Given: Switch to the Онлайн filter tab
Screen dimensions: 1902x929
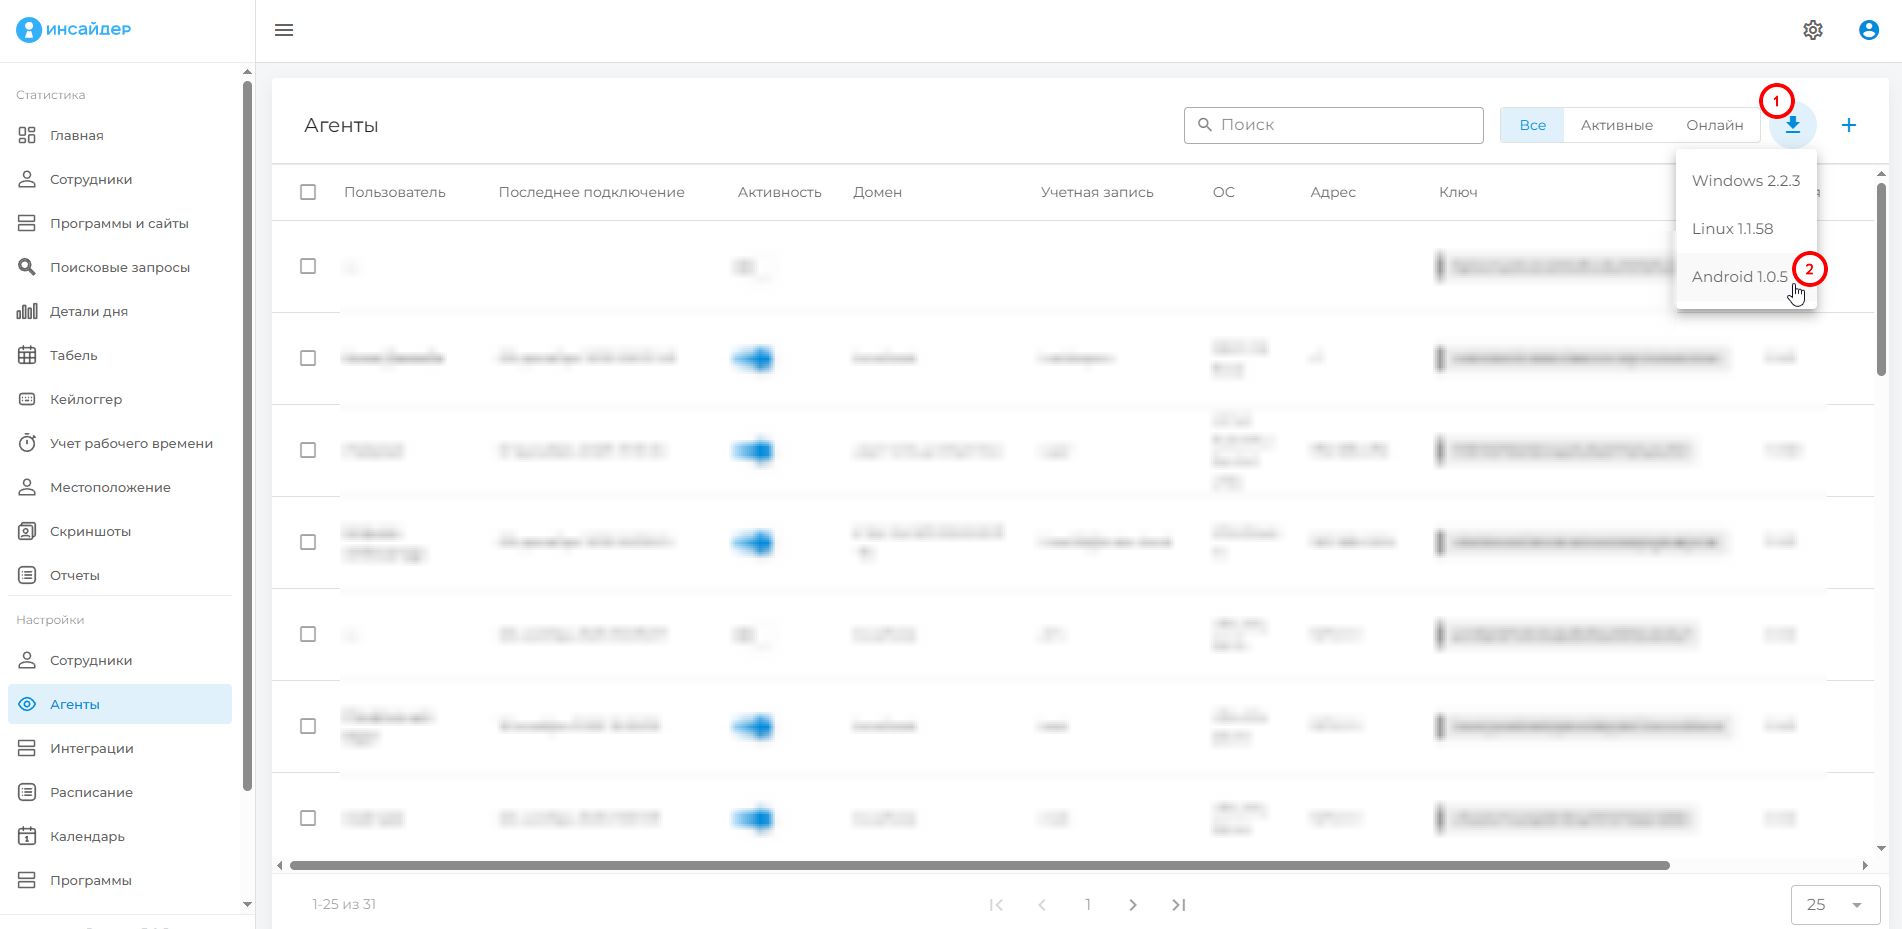Looking at the screenshot, I should tap(1714, 125).
